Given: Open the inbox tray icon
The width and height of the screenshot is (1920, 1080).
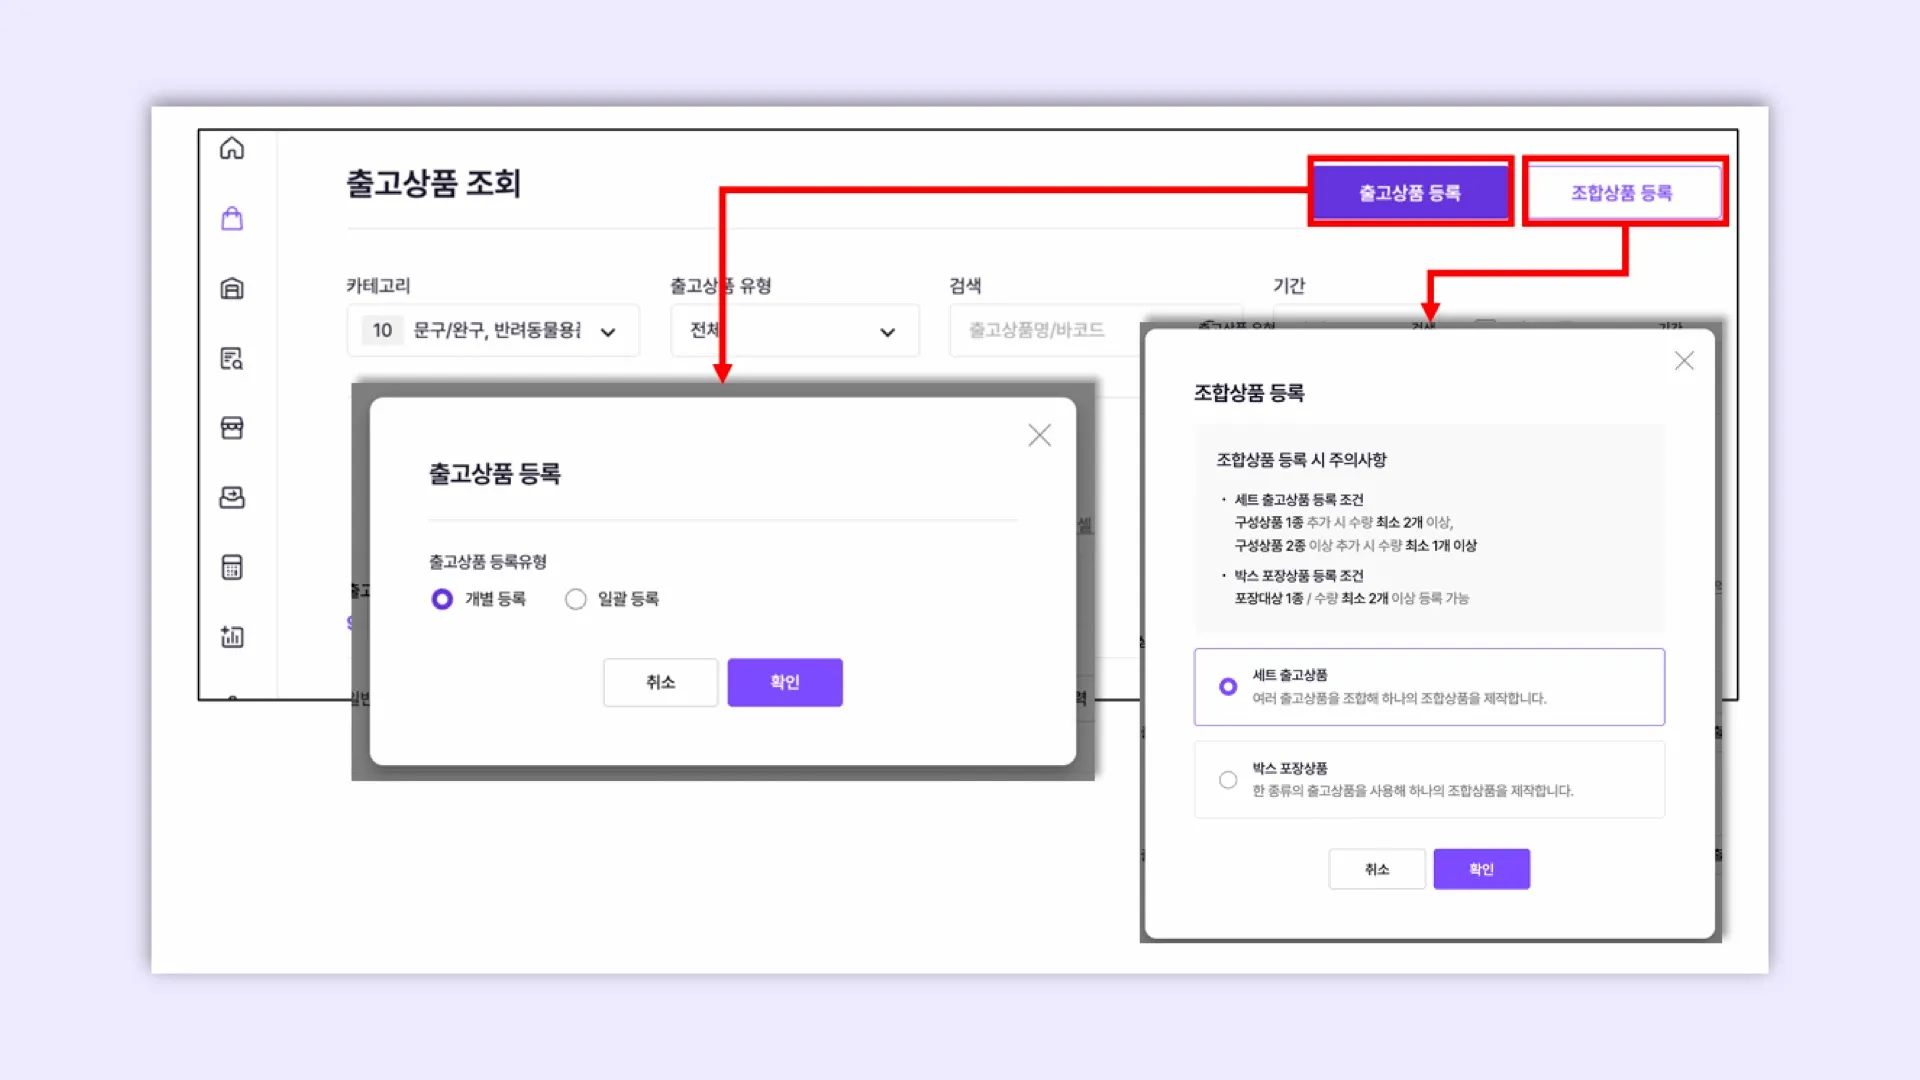Looking at the screenshot, I should click(x=232, y=498).
